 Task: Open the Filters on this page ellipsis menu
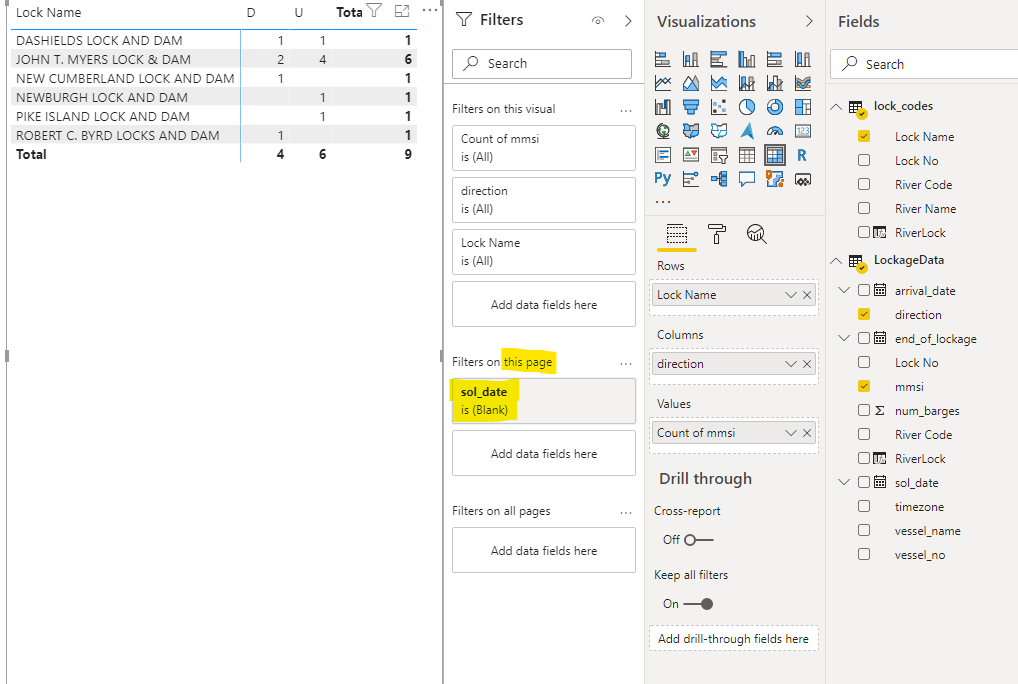click(626, 364)
